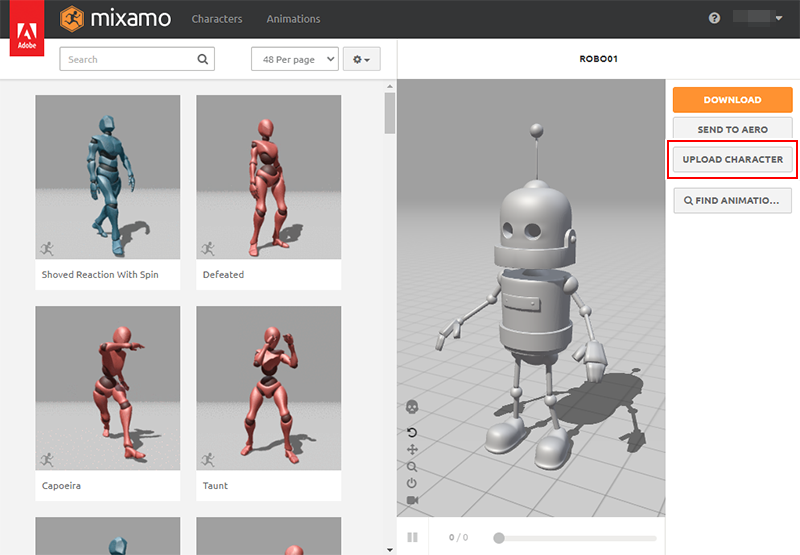Open the help question mark icon
This screenshot has height=555, width=800.
tap(714, 18)
